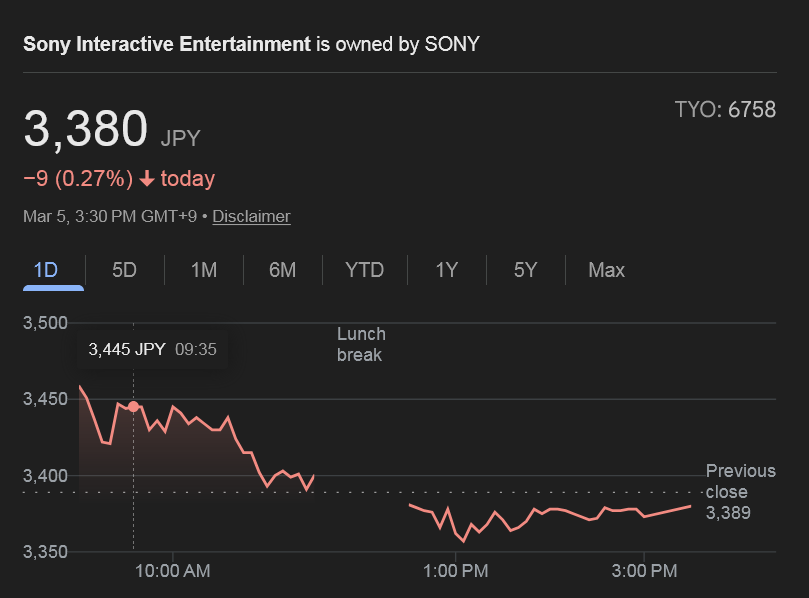Click the Previous close 3,389 label
Screen dimensions: 809x598
pos(740,492)
